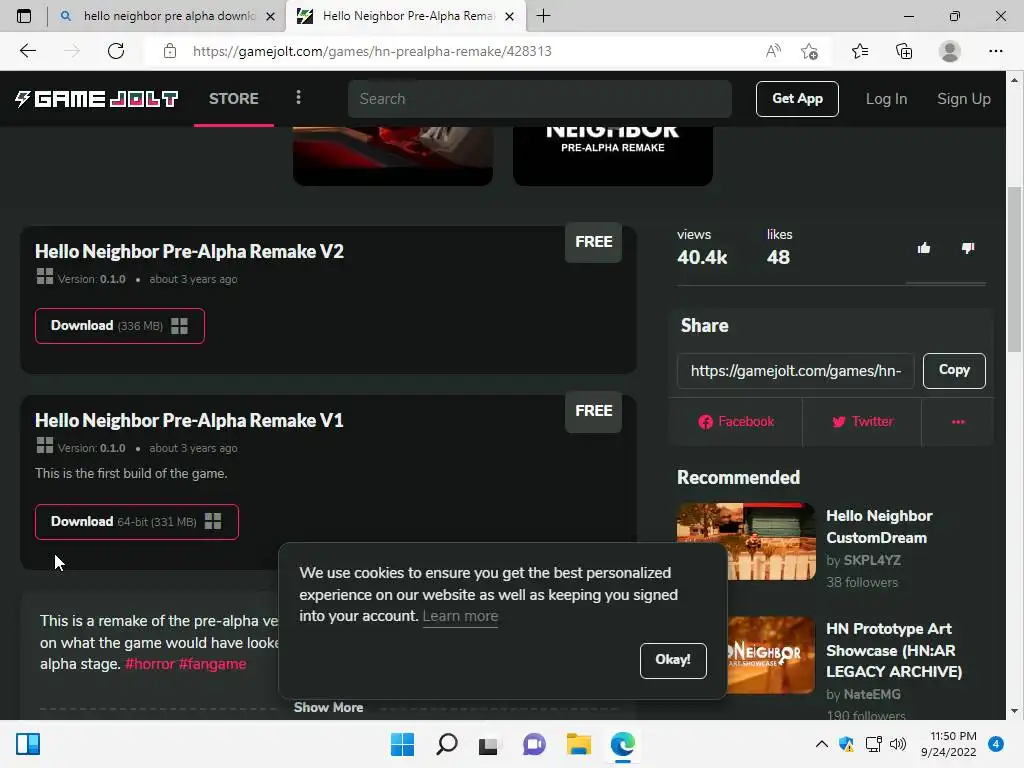Dislike the game with thumbs down

[x=968, y=248]
